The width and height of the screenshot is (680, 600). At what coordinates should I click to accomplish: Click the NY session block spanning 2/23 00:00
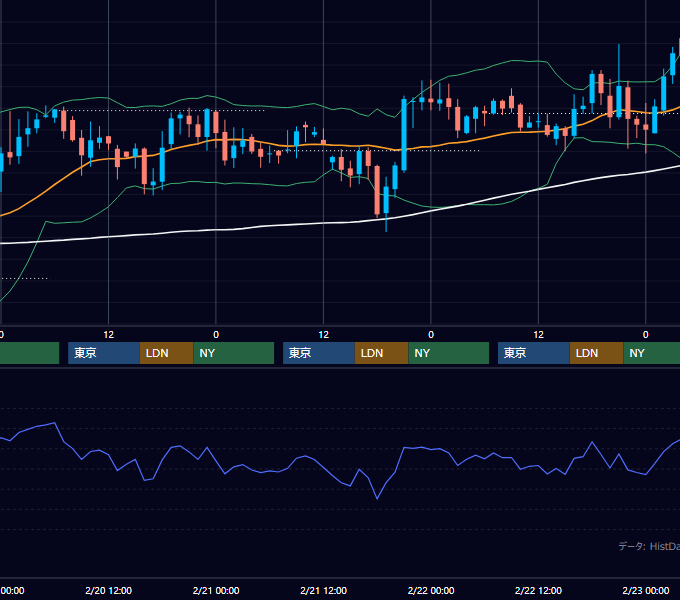(x=652, y=353)
